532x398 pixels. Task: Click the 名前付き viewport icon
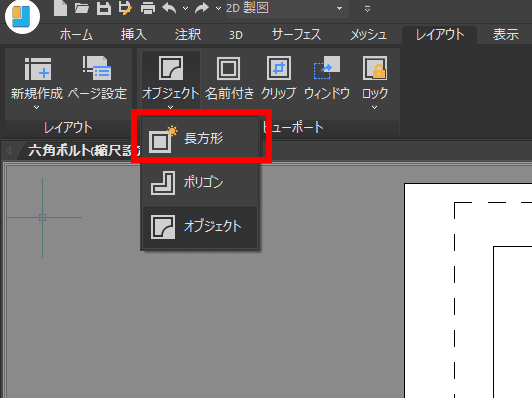tap(229, 69)
